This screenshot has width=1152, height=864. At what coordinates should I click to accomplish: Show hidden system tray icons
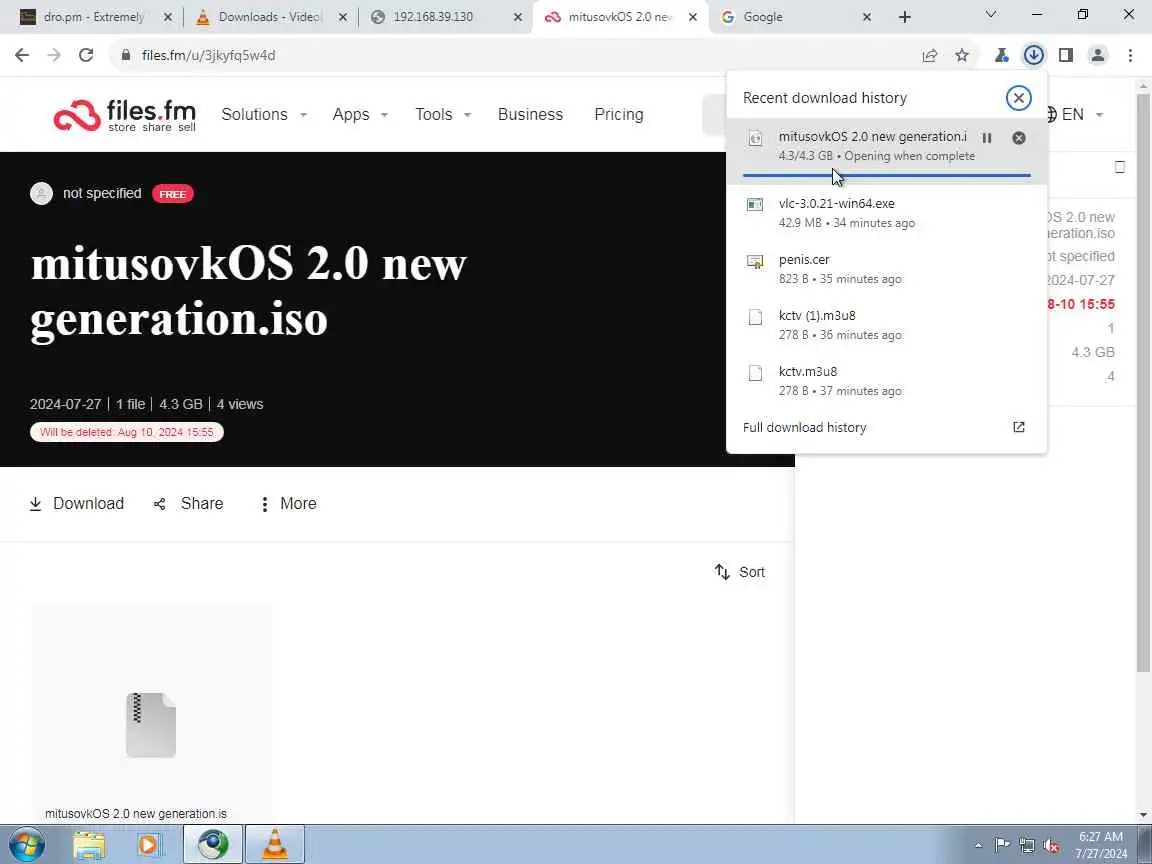click(978, 845)
